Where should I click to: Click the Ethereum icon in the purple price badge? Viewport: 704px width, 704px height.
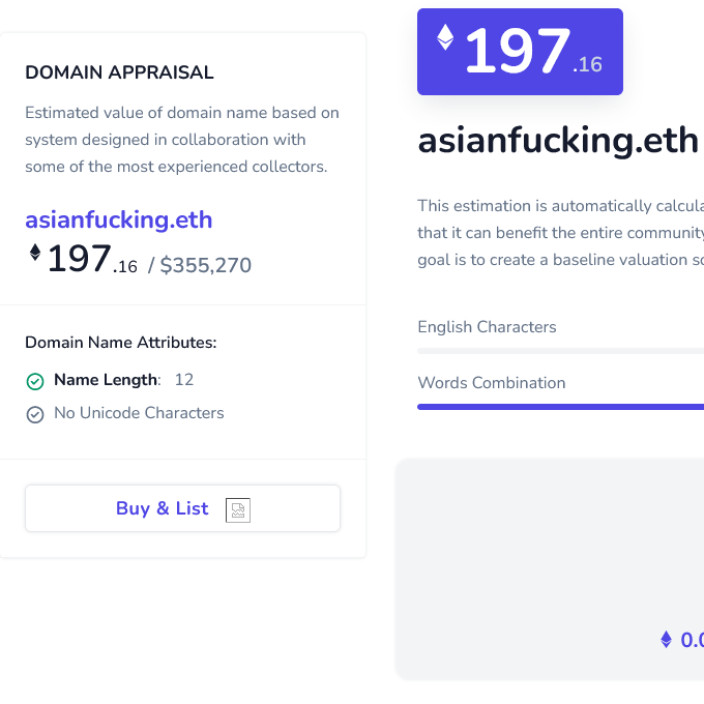point(445,38)
